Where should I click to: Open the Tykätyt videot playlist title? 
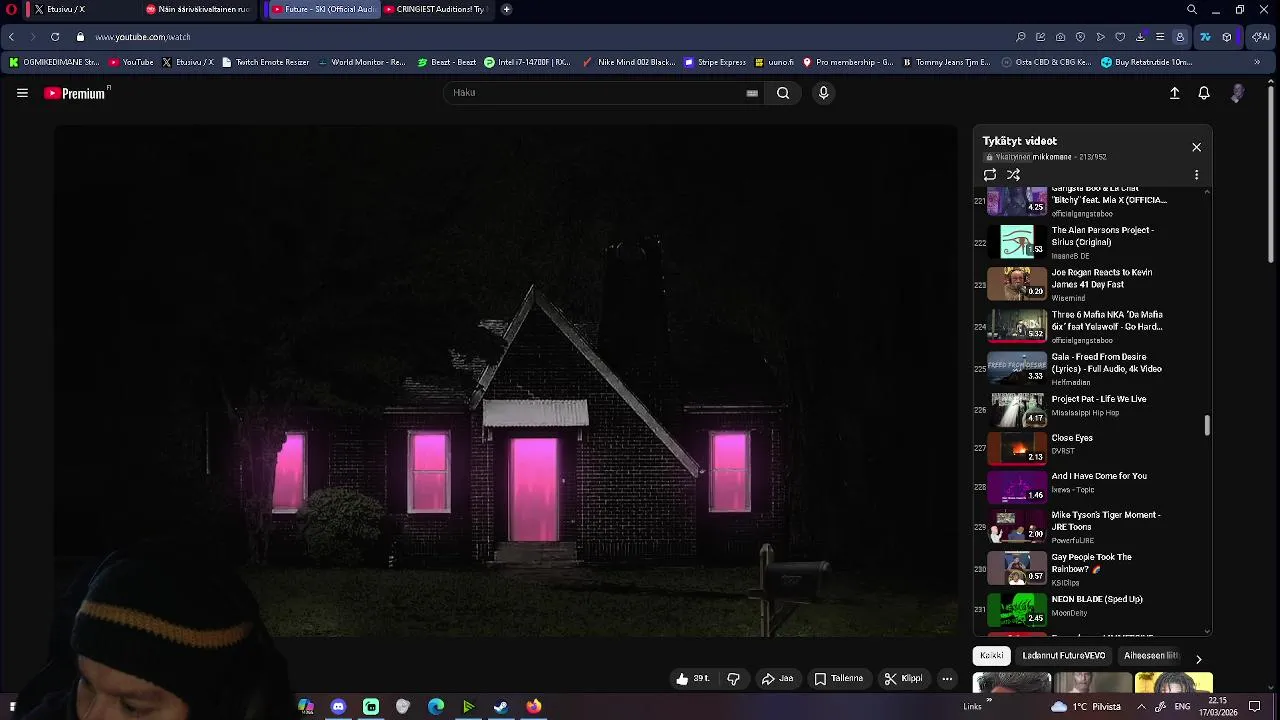[x=1019, y=141]
